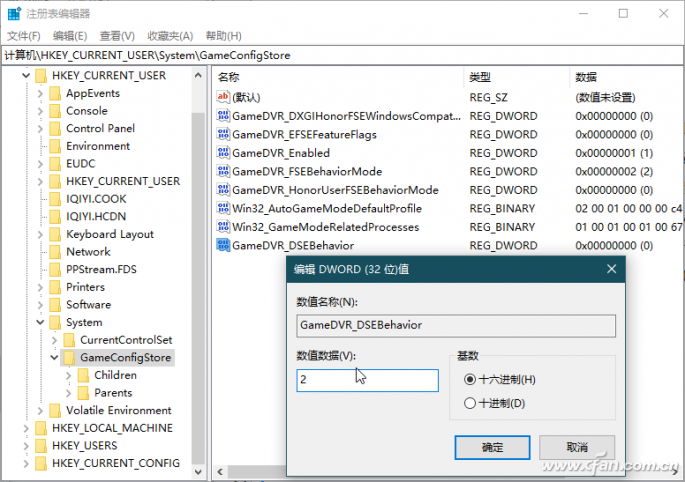Open the 收藏夹(A) menu
Screen dimensions: 685x482
(170, 36)
